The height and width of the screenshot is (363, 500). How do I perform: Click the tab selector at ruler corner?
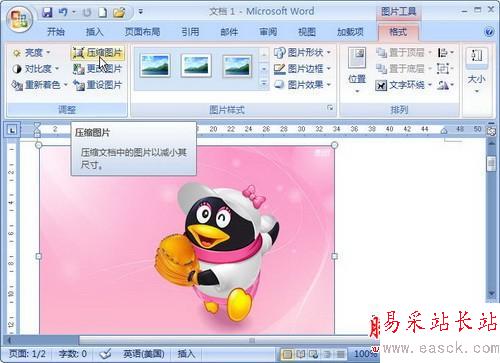tap(12, 130)
